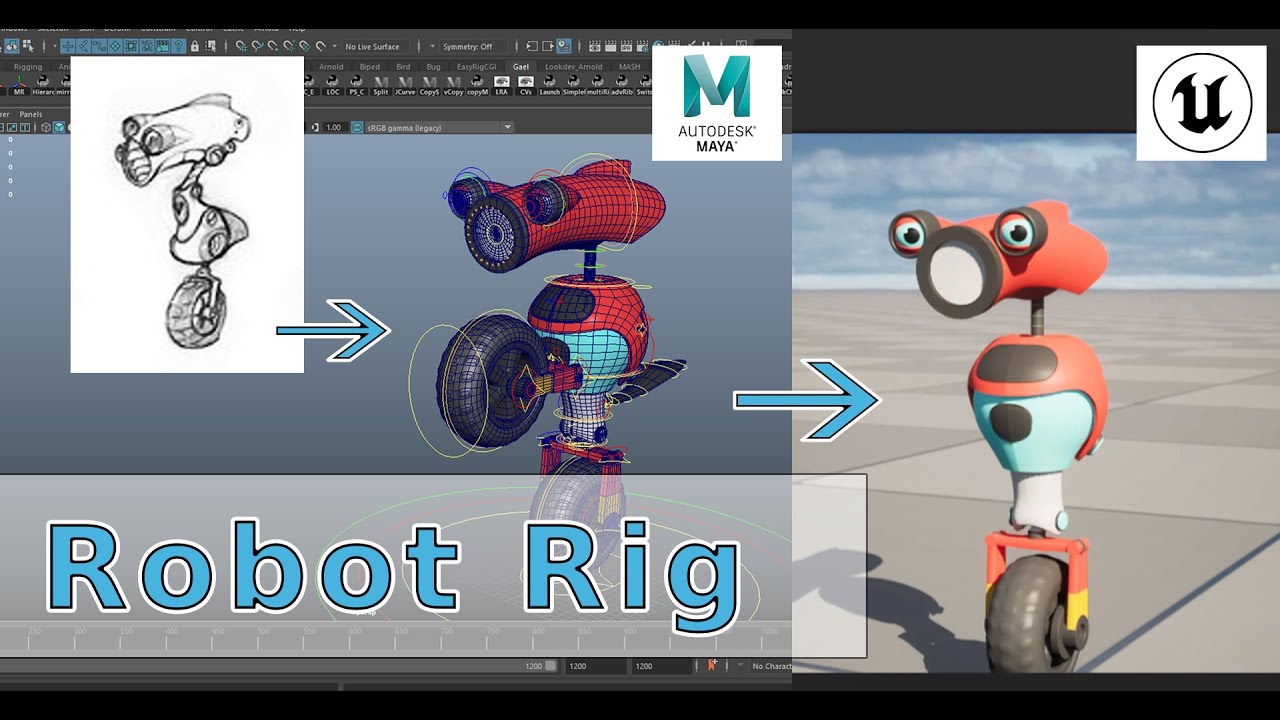Run the MR shelf script
Screen dimensions: 1280x720
(x=19, y=85)
